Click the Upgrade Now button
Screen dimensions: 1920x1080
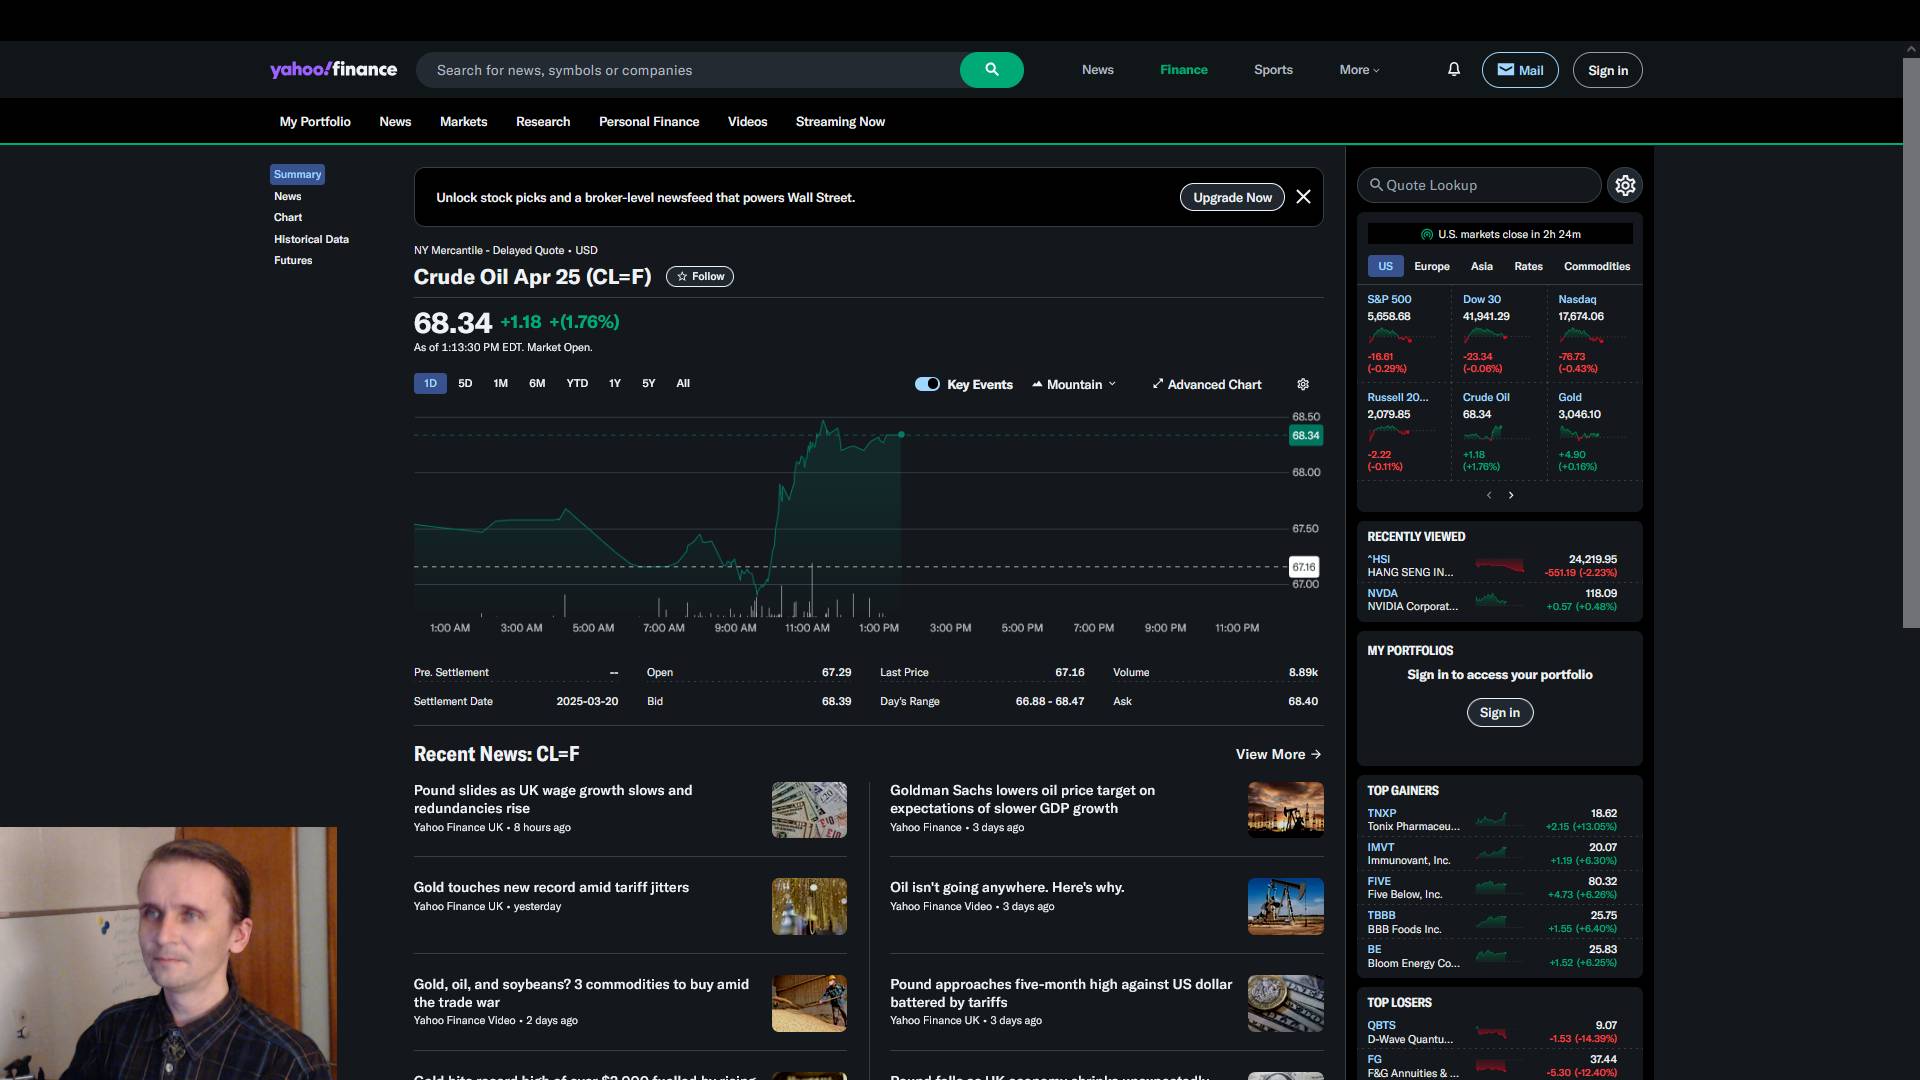(1232, 197)
